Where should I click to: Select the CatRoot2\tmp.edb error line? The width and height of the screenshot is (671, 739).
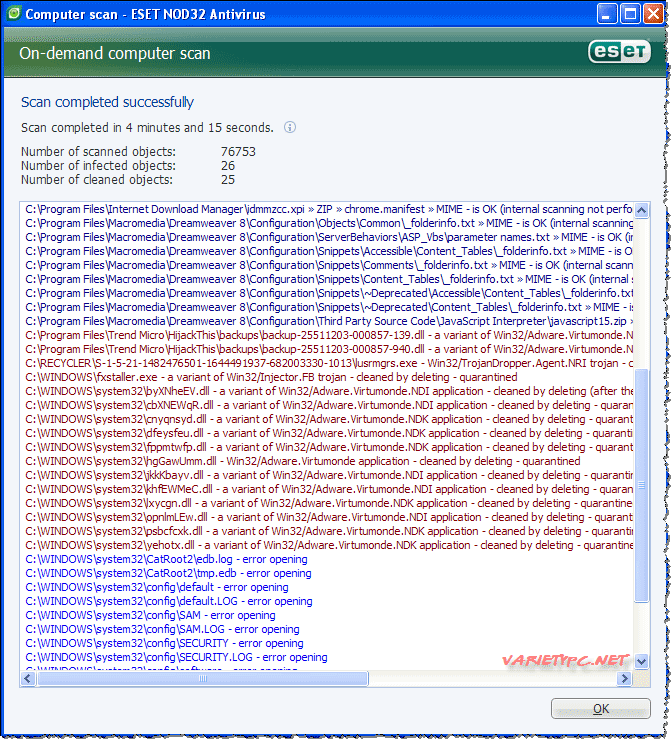coord(168,574)
